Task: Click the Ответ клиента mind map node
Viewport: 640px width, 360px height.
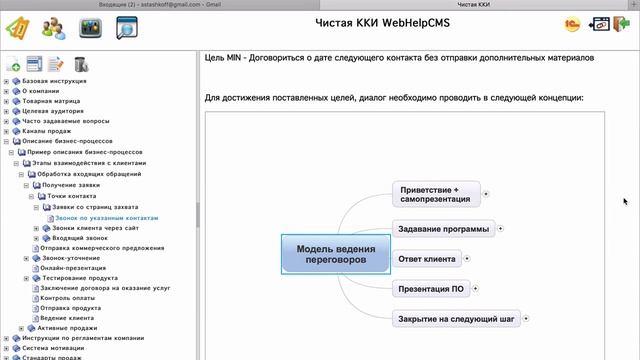Action: click(427, 259)
